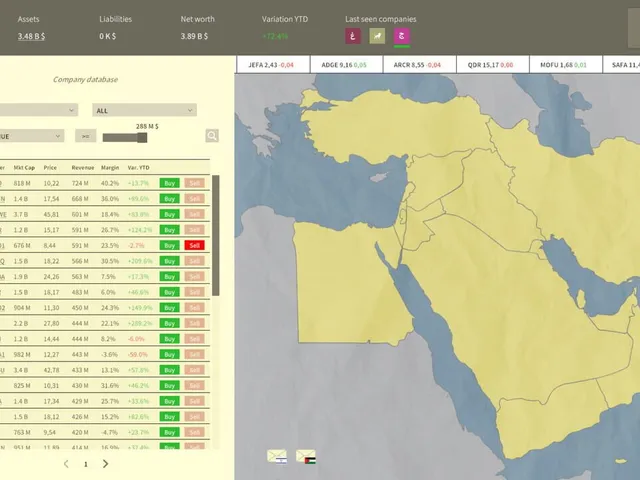
Task: Sort by the Price column header
Action: (x=50, y=167)
